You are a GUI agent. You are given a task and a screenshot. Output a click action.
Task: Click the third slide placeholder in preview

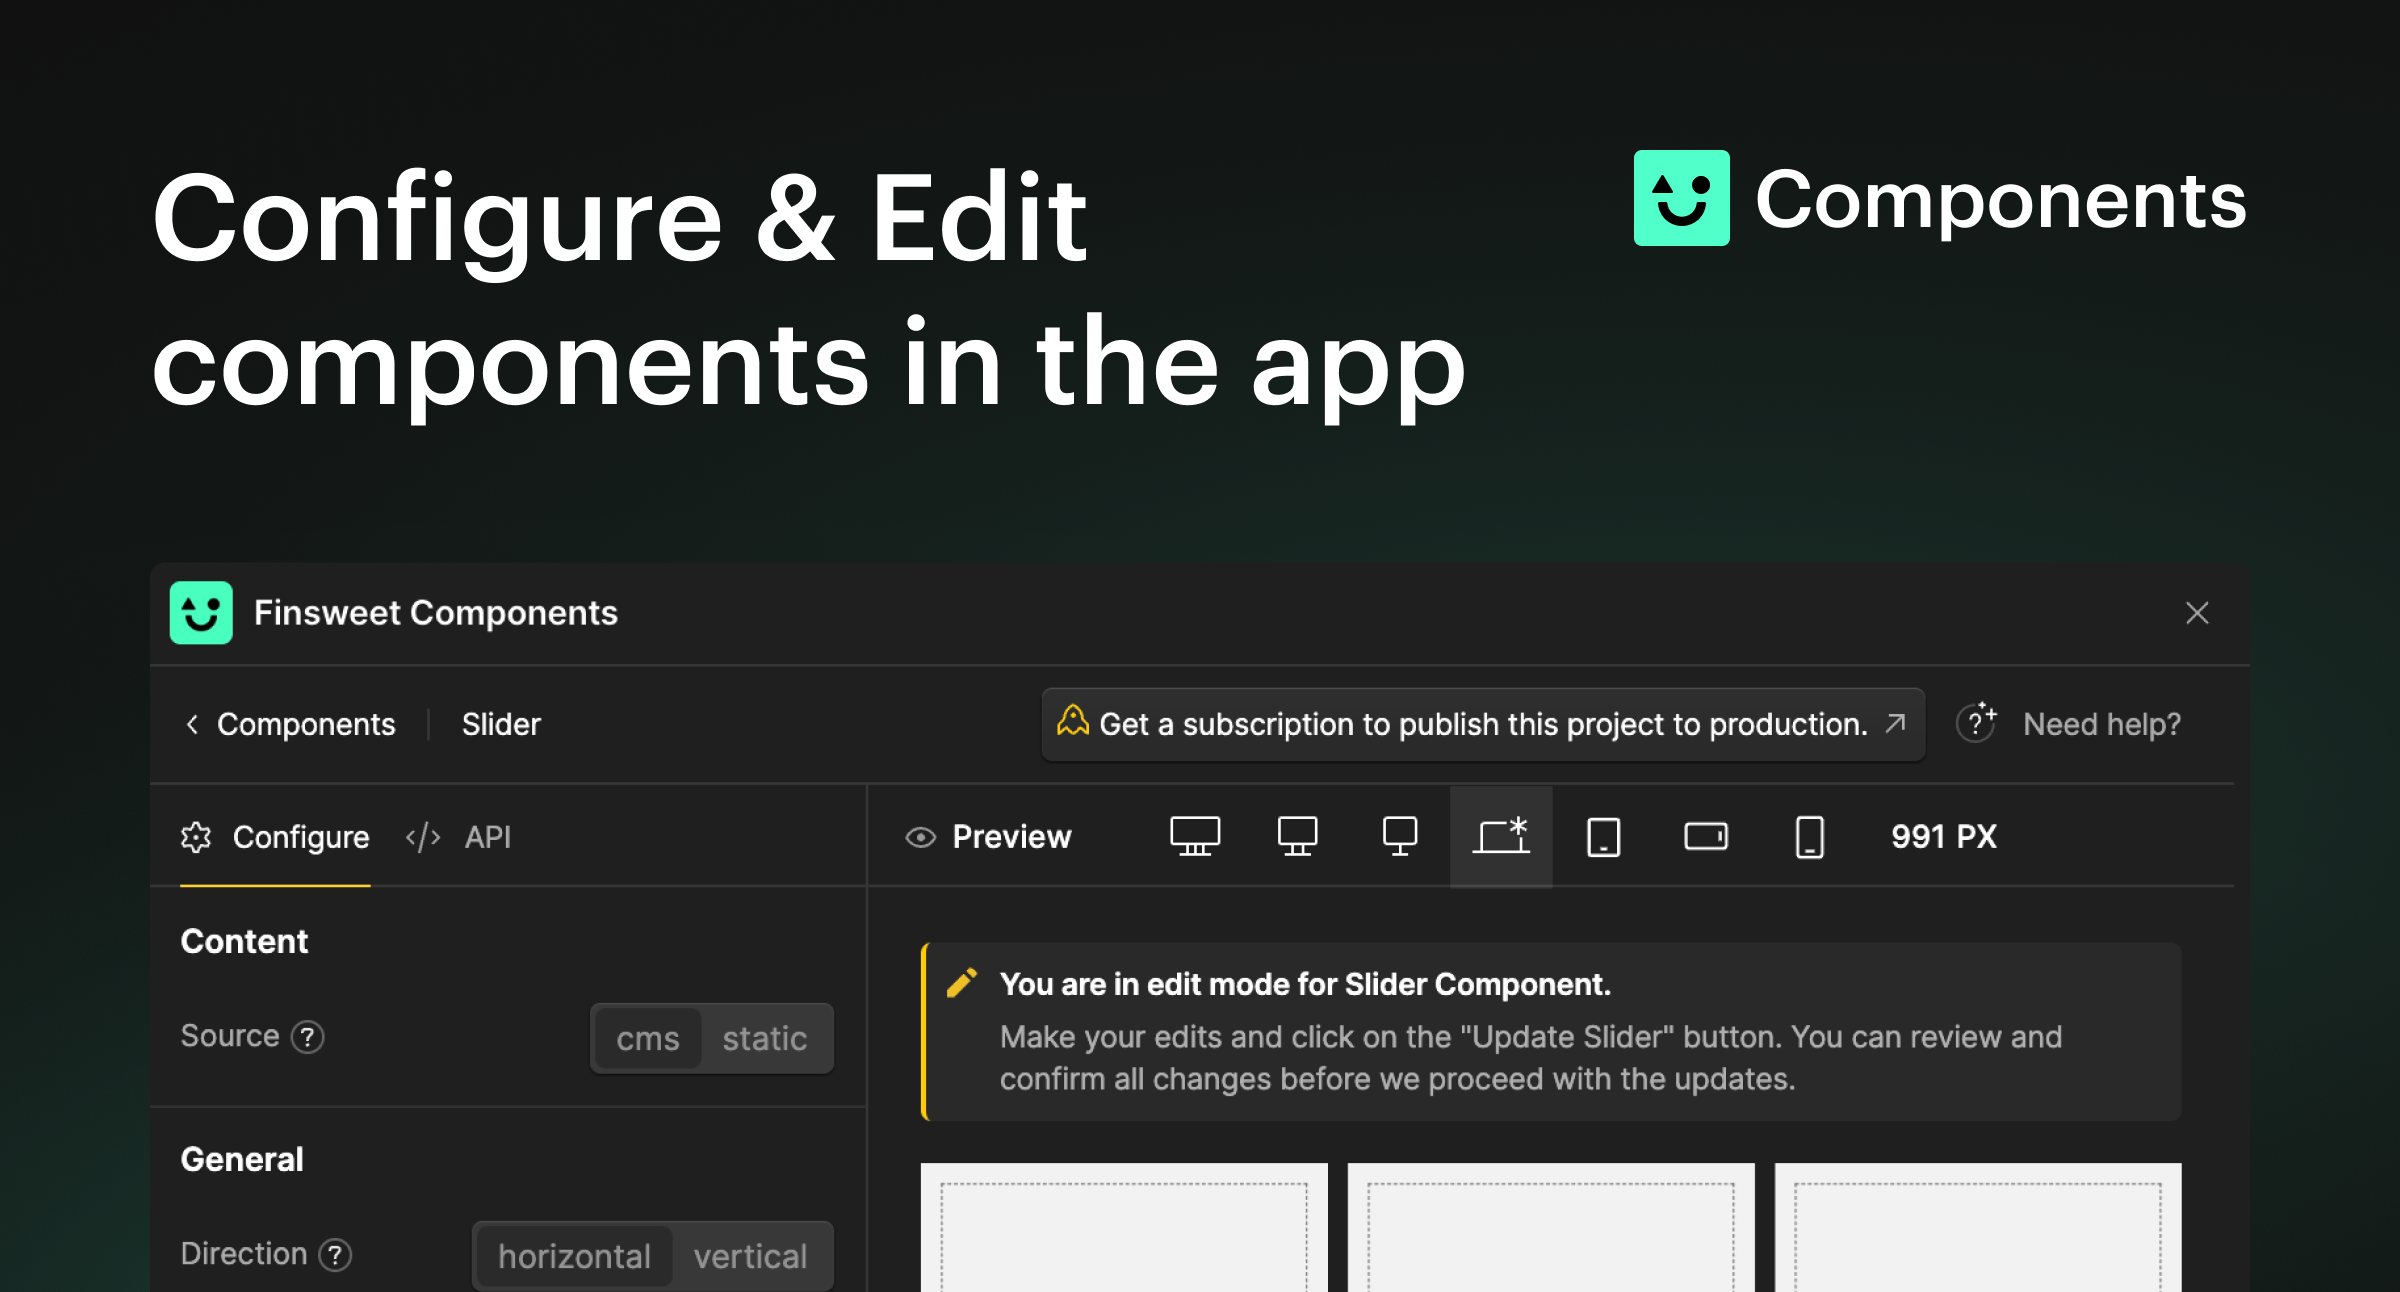tap(1978, 1228)
